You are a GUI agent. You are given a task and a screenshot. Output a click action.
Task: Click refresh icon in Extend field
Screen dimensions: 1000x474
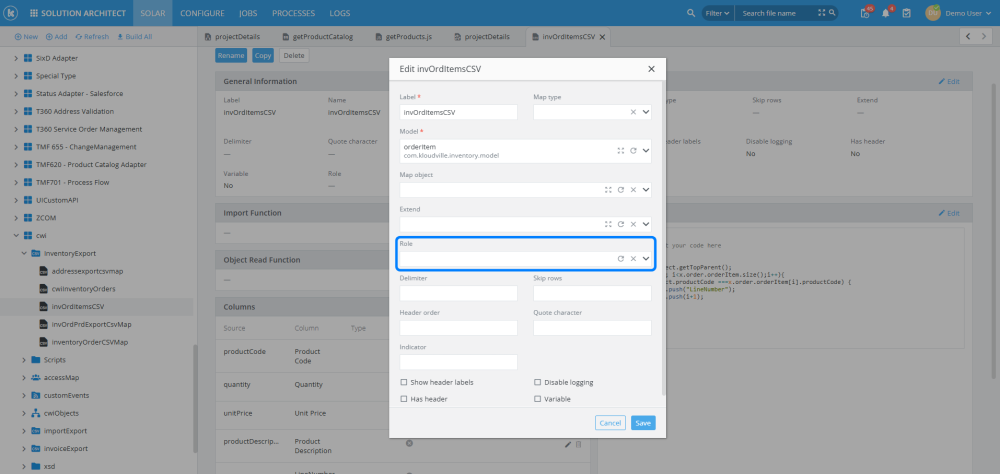[x=621, y=224]
